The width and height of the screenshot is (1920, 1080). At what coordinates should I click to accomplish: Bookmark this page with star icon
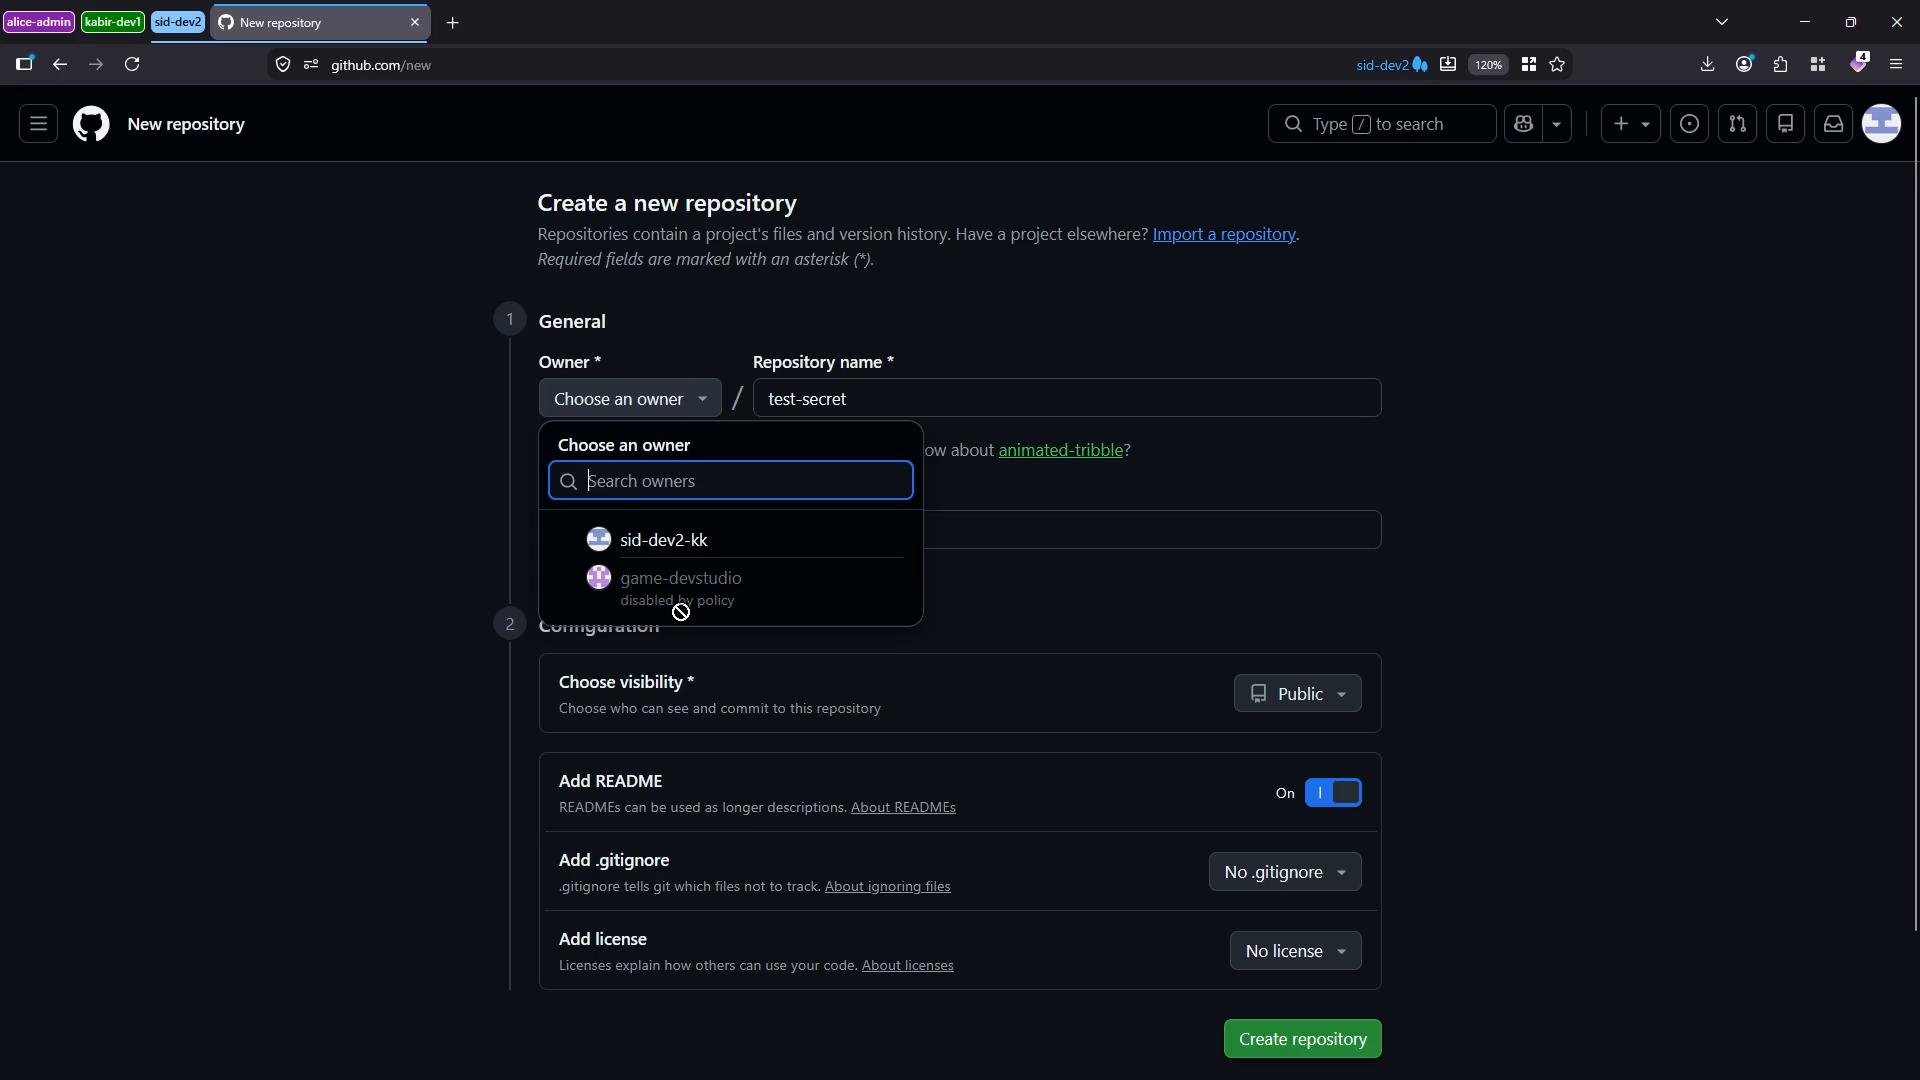point(1557,64)
